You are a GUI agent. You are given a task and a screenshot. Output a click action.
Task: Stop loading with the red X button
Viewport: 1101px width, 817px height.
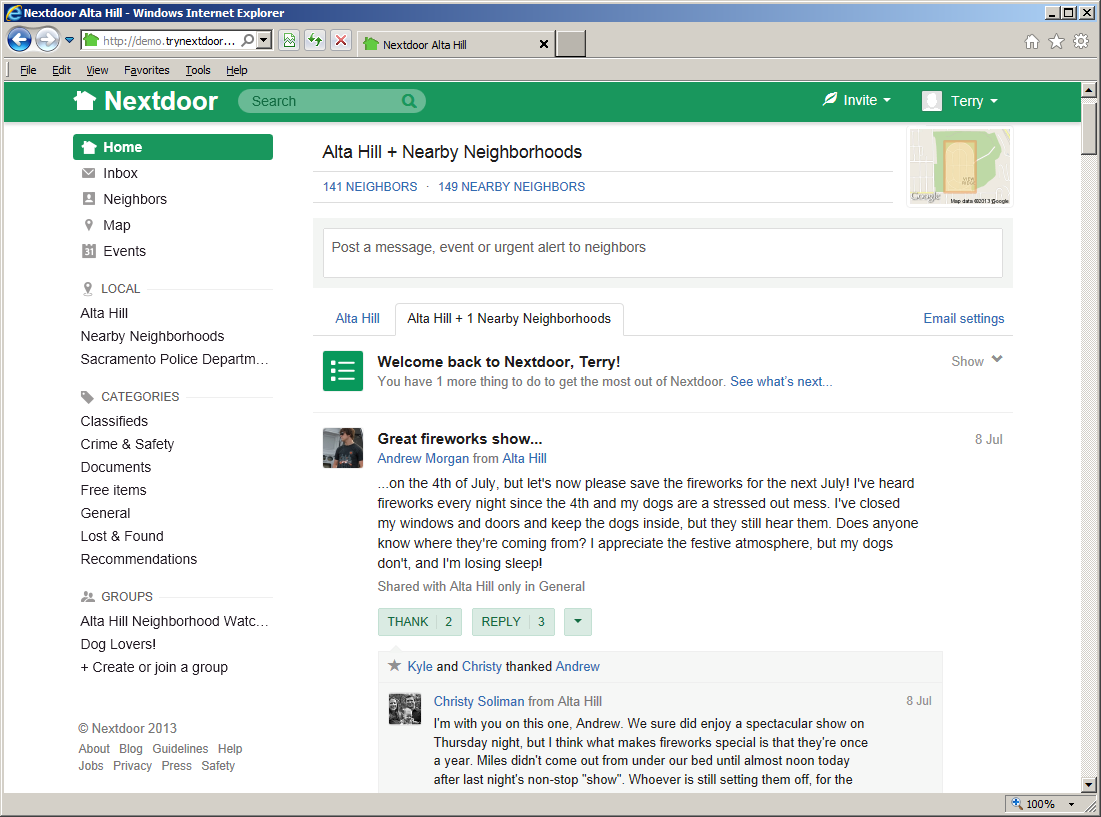tap(341, 40)
